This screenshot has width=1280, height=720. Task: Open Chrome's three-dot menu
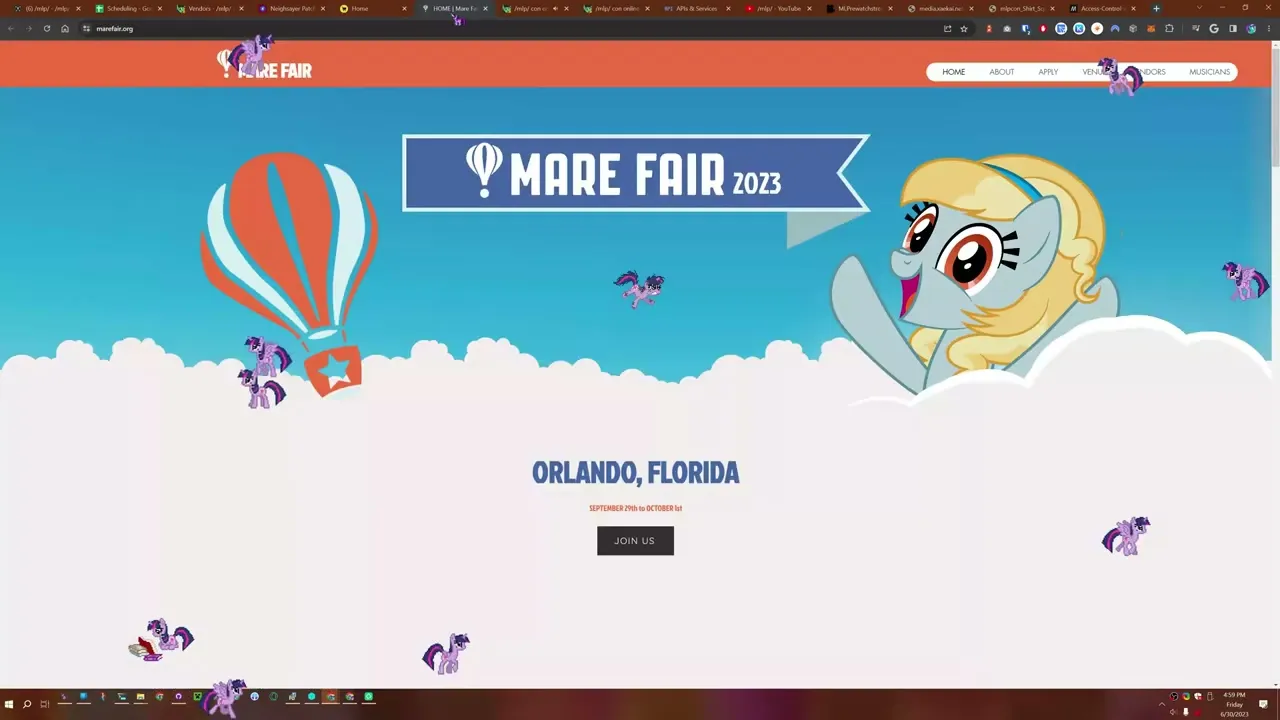[1269, 28]
